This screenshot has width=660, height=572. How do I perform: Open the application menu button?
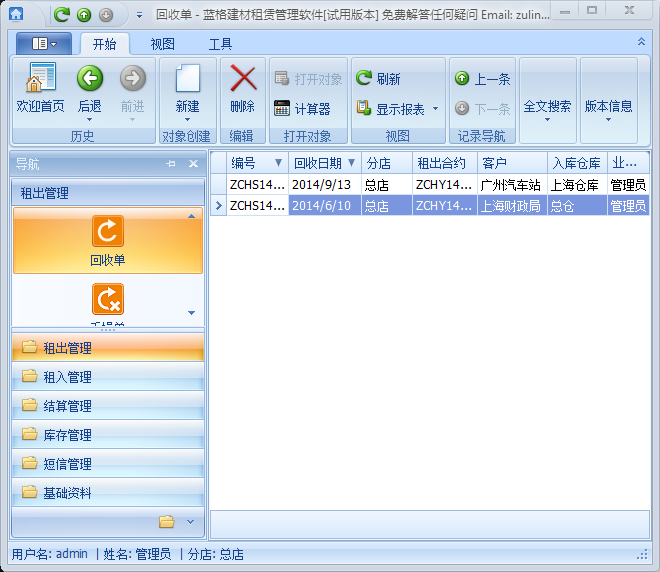(44, 43)
